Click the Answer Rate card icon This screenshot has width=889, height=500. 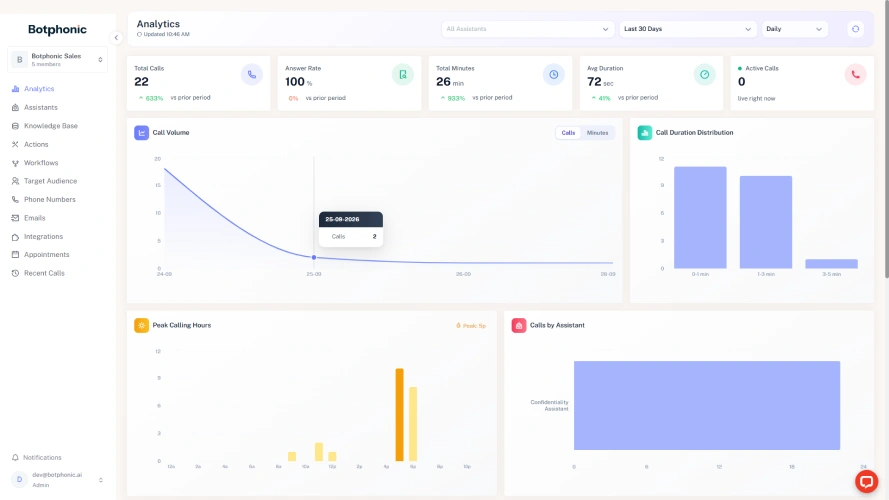click(x=403, y=75)
